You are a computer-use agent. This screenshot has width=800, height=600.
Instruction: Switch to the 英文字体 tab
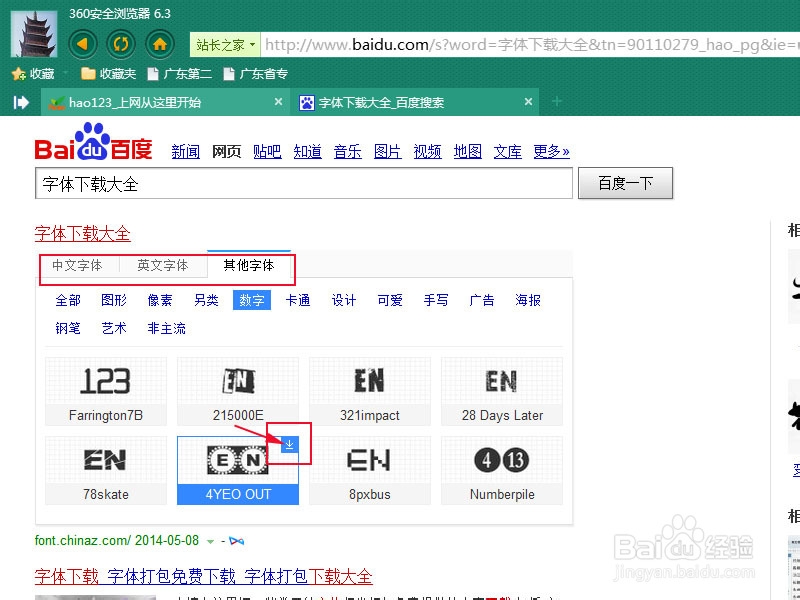(163, 265)
